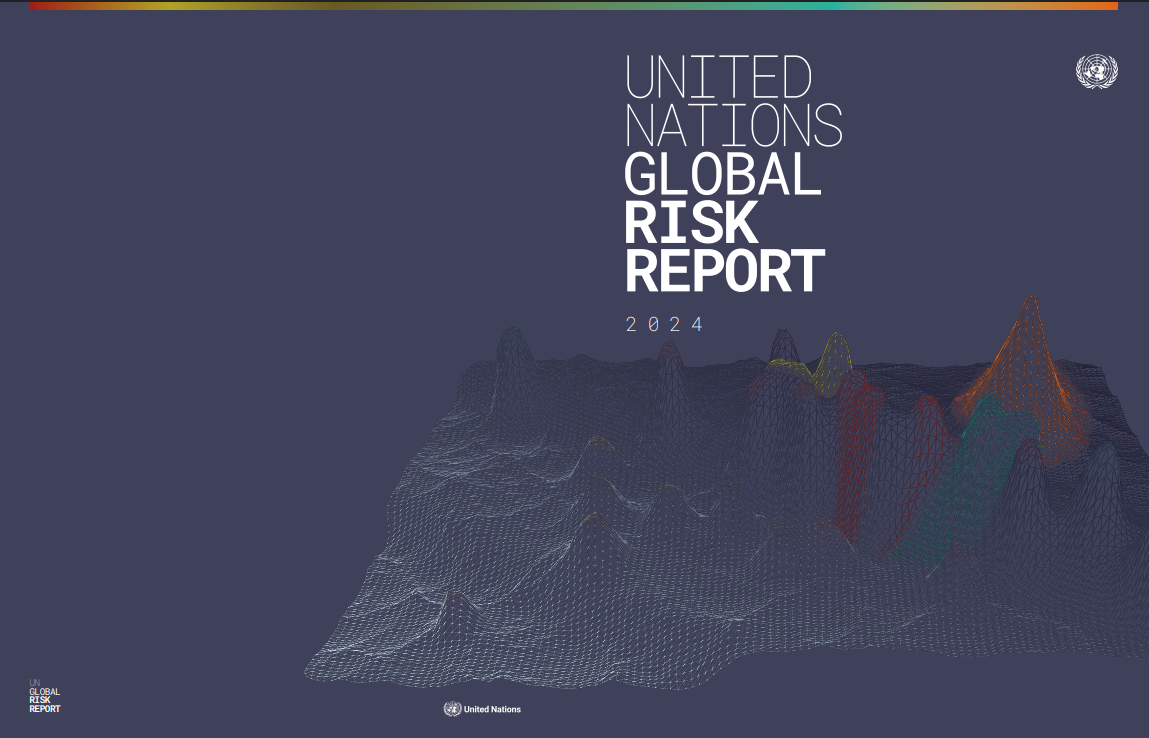Click the bold word "RISK" in the large title
The image size is (1149, 738).
point(690,222)
